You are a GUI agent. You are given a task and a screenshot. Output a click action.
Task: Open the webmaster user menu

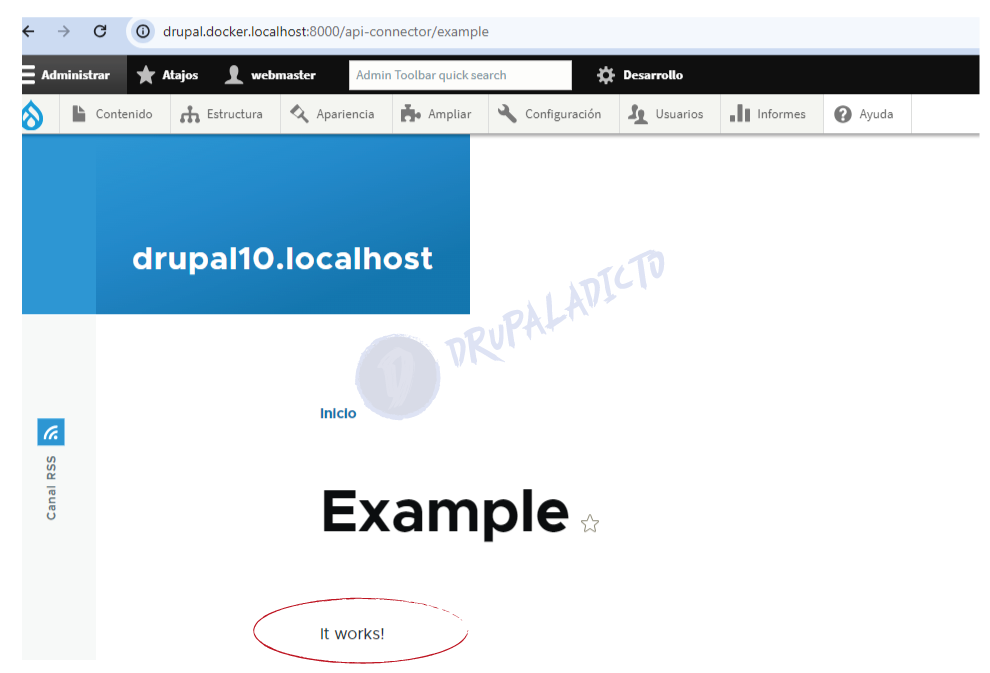[x=270, y=74]
